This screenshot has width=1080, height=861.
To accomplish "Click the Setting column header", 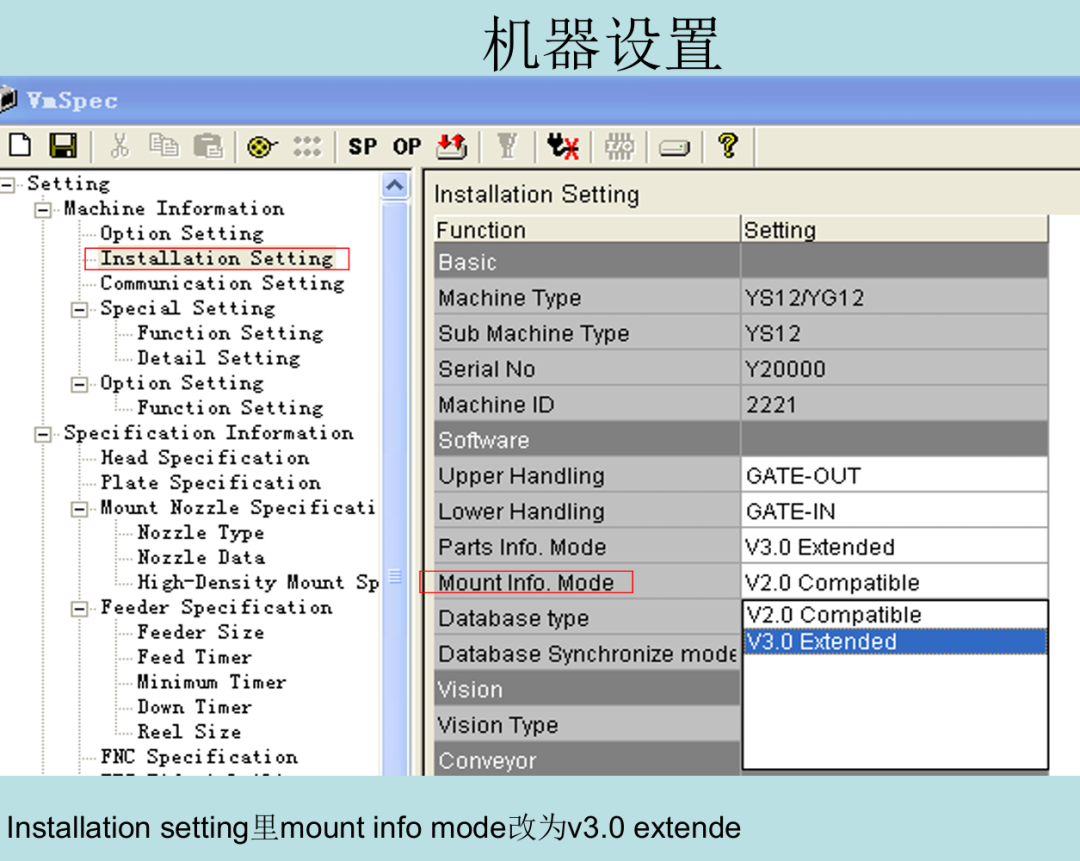I will (x=895, y=229).
